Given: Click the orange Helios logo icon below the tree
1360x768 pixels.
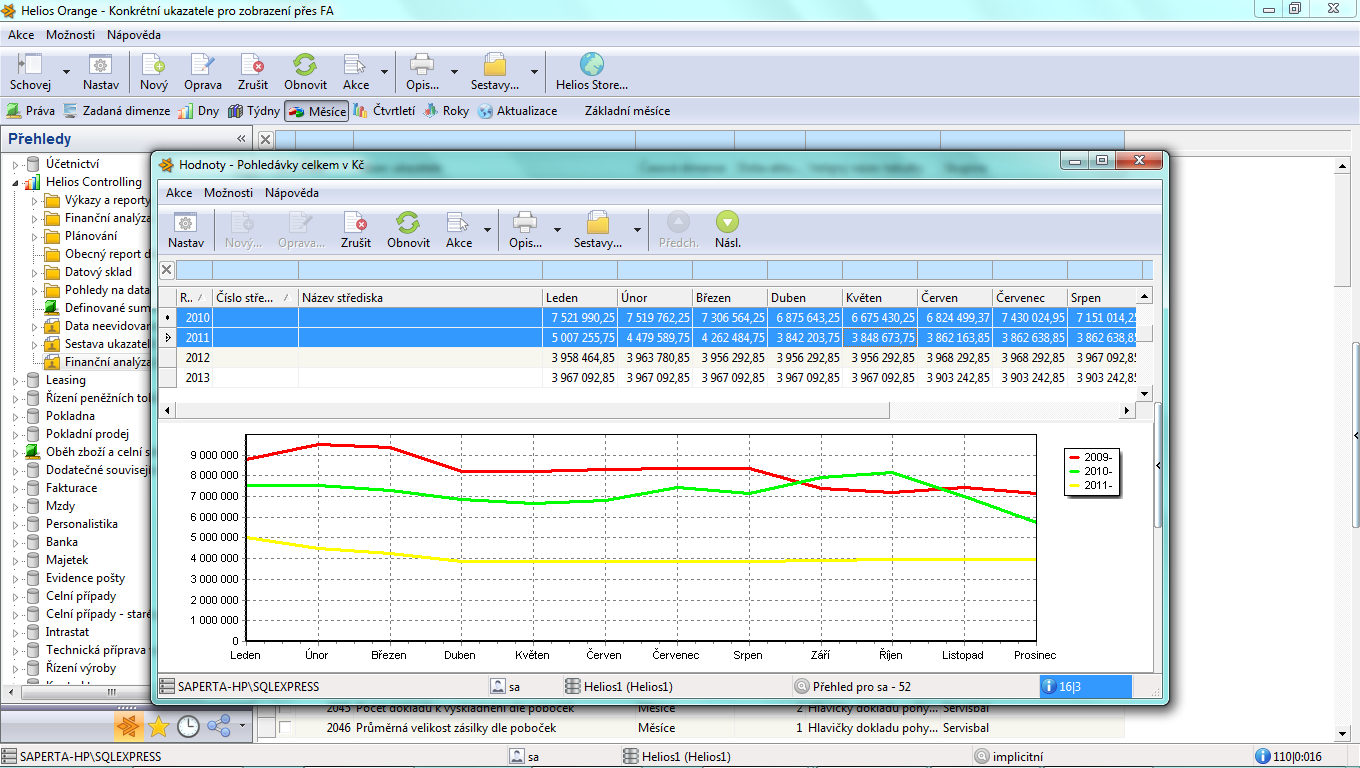Looking at the screenshot, I should (x=128, y=726).
